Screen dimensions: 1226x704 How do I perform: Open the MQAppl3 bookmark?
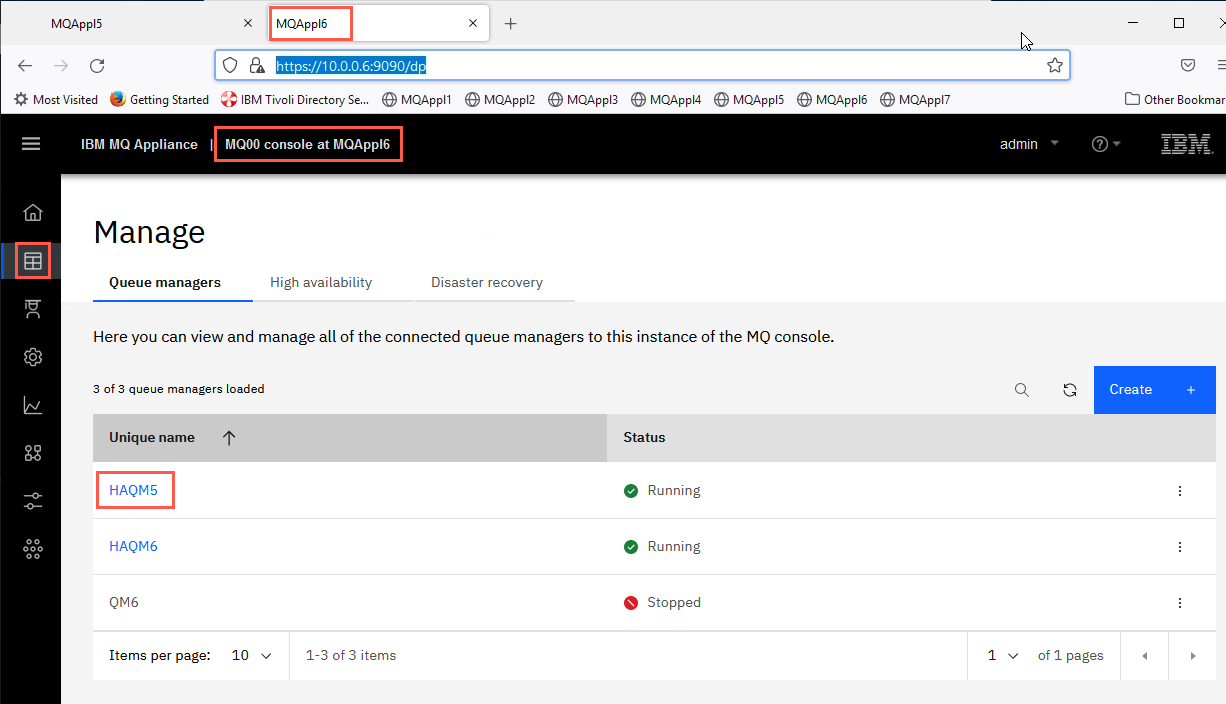(583, 99)
